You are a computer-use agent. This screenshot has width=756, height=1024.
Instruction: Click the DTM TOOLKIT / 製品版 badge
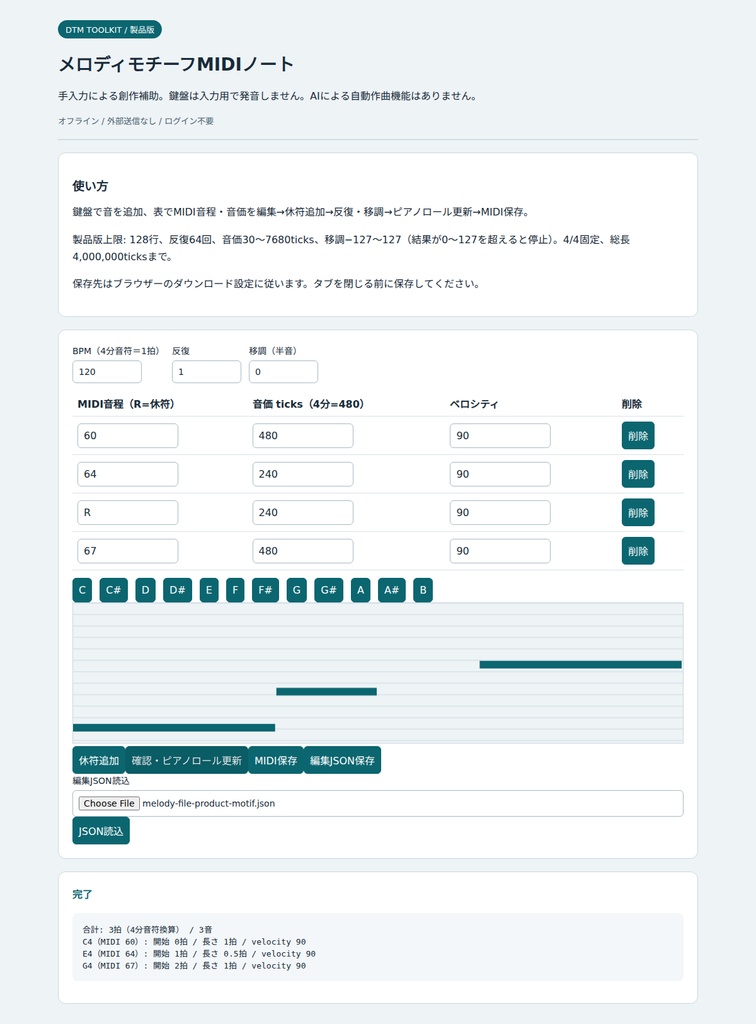pyautogui.click(x=110, y=29)
